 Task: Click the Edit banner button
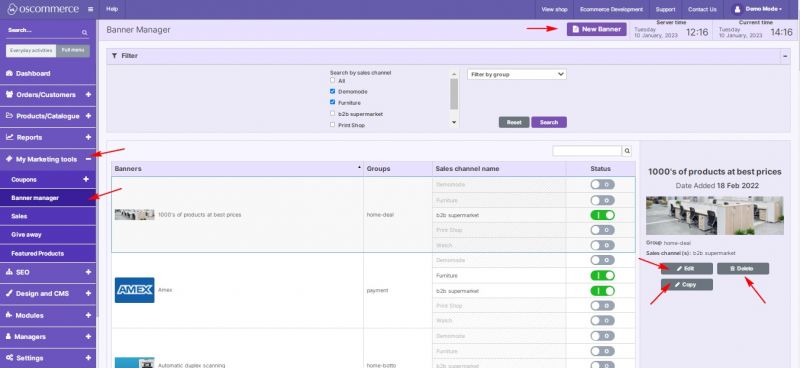point(687,268)
